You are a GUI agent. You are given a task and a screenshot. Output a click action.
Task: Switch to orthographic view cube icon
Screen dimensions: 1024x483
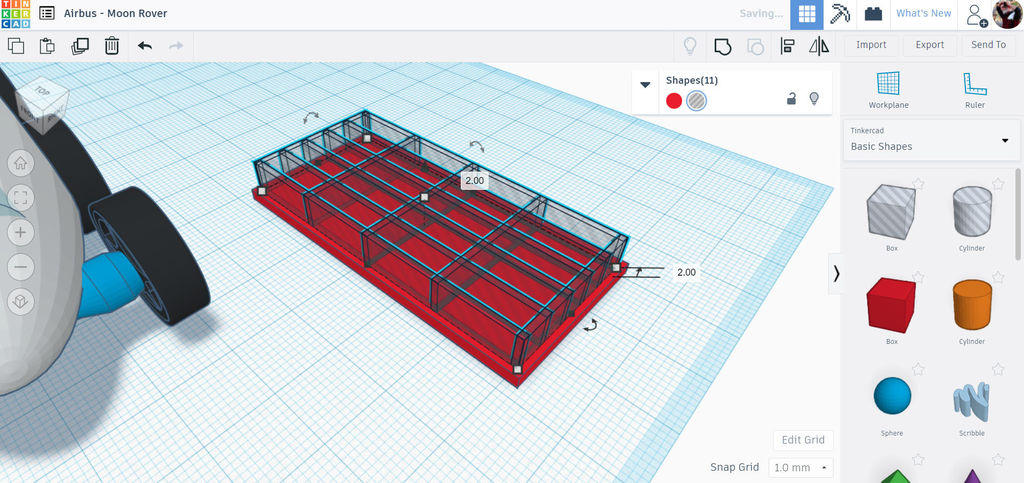pos(20,302)
